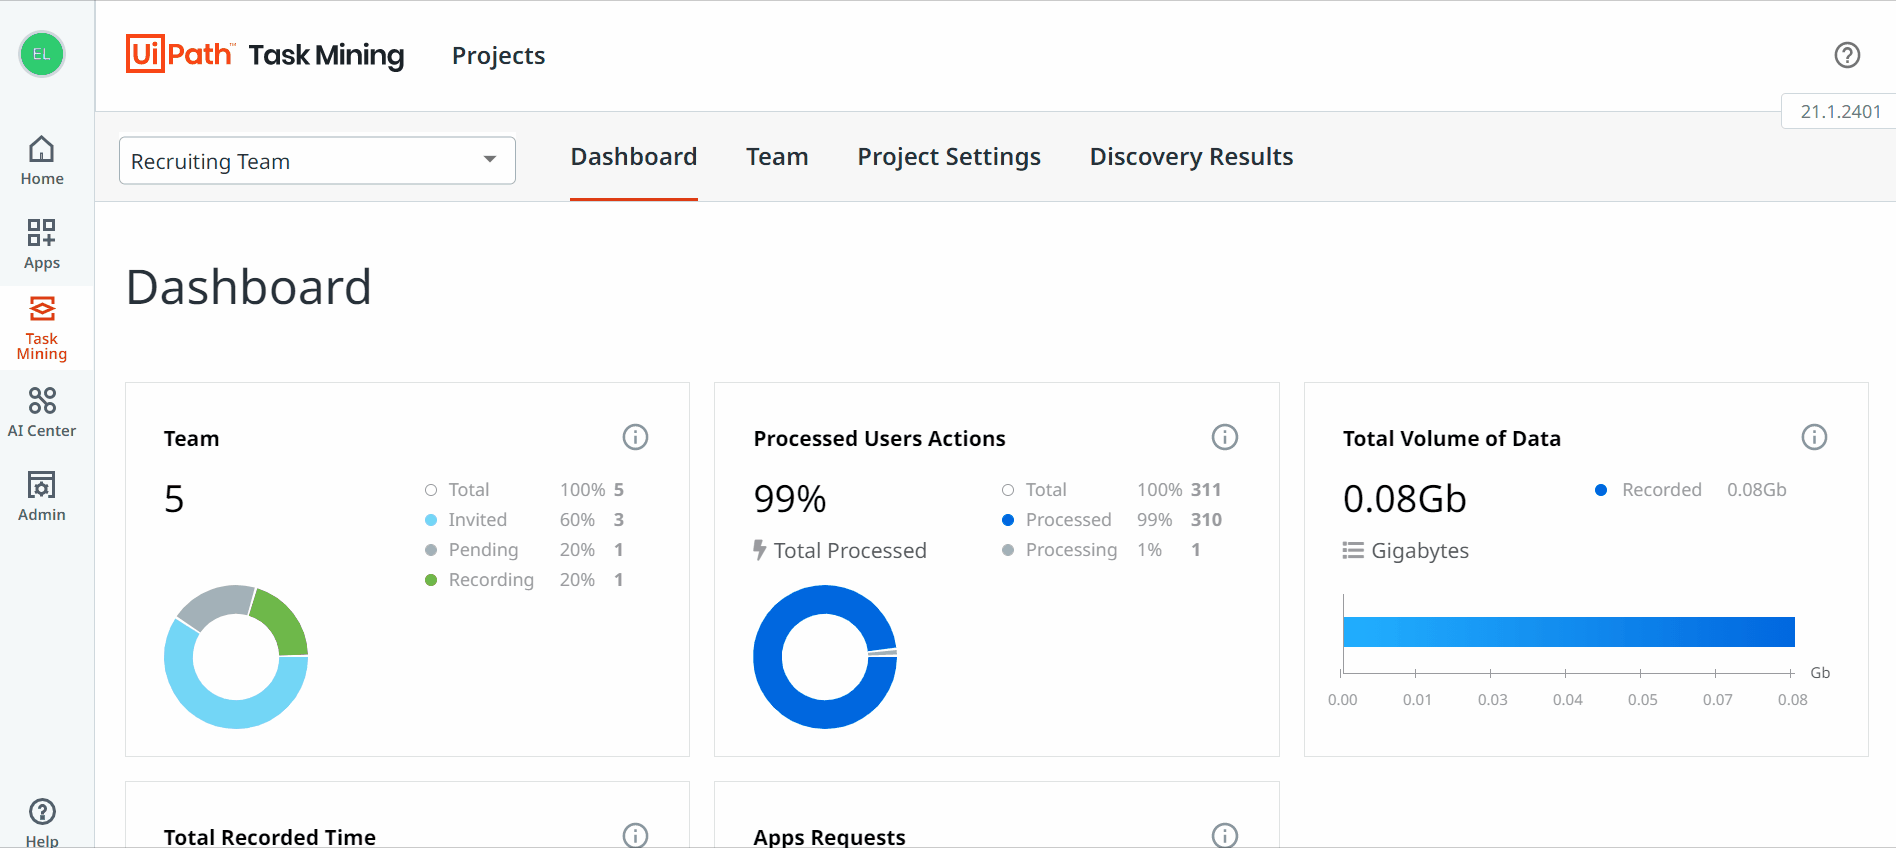1896x848 pixels.
Task: Click the dropdown arrow of project selector
Action: click(490, 160)
